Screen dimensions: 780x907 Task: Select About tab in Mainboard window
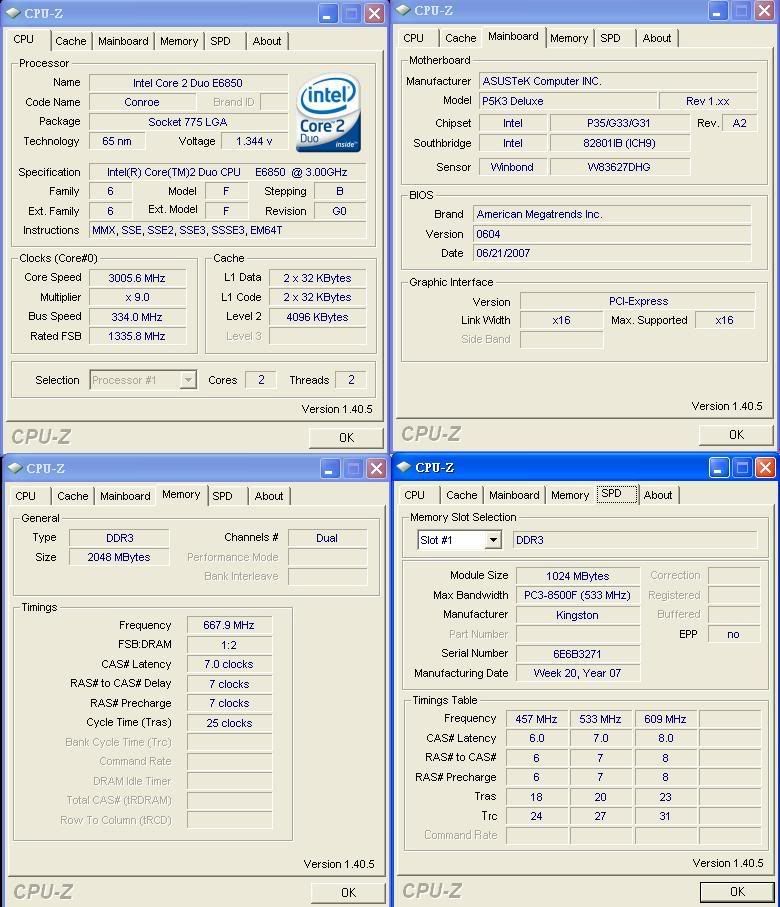point(657,38)
